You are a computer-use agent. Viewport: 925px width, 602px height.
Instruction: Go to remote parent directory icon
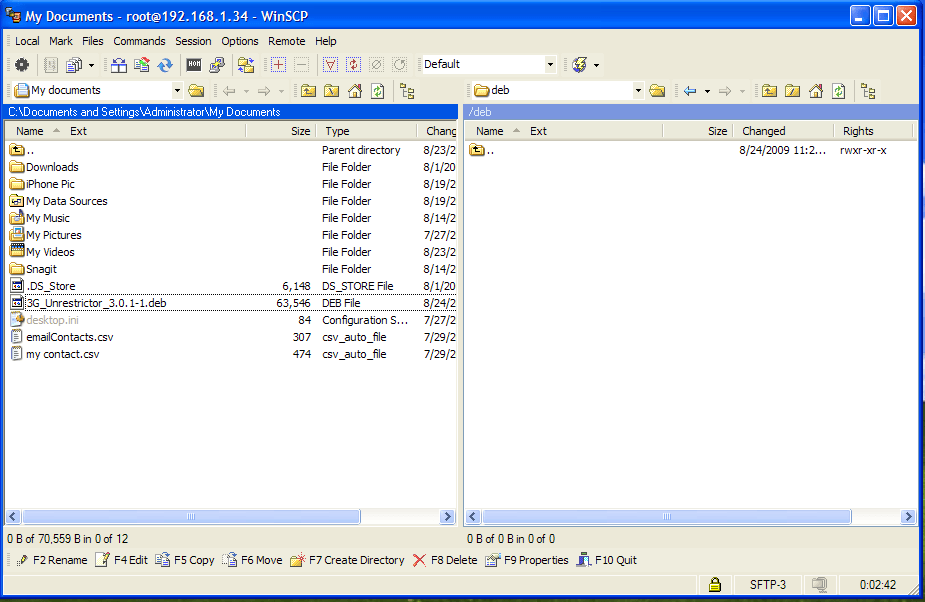(x=769, y=91)
